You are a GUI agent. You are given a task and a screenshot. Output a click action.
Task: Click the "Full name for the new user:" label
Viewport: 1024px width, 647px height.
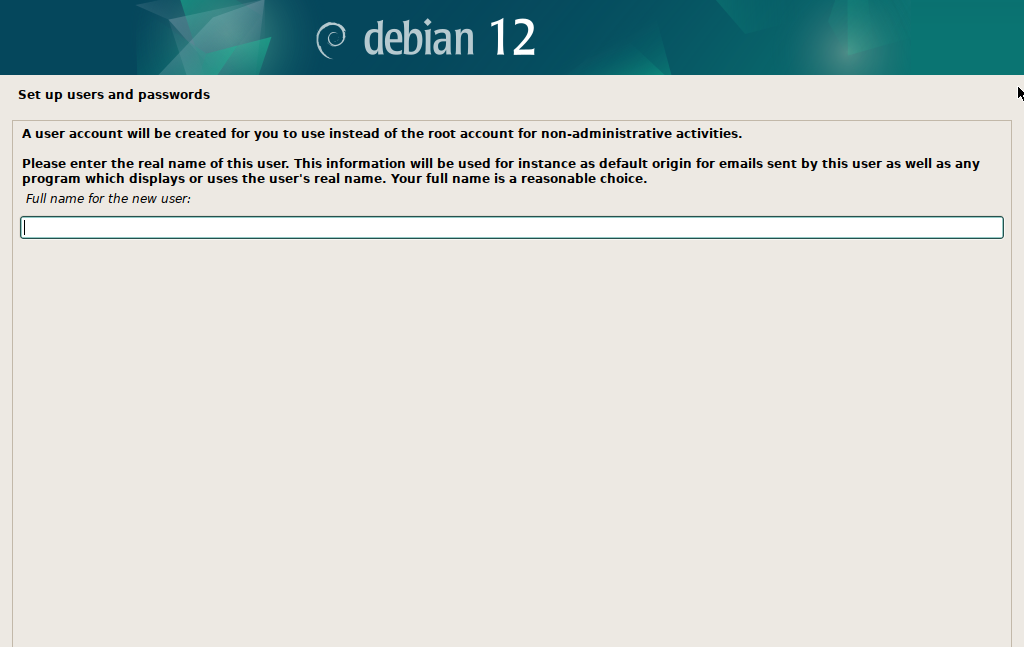tap(108, 198)
